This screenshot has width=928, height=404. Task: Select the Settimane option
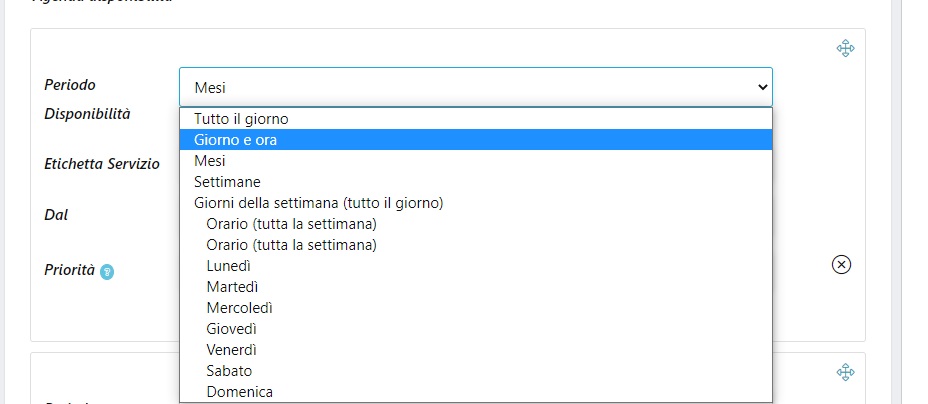point(227,182)
